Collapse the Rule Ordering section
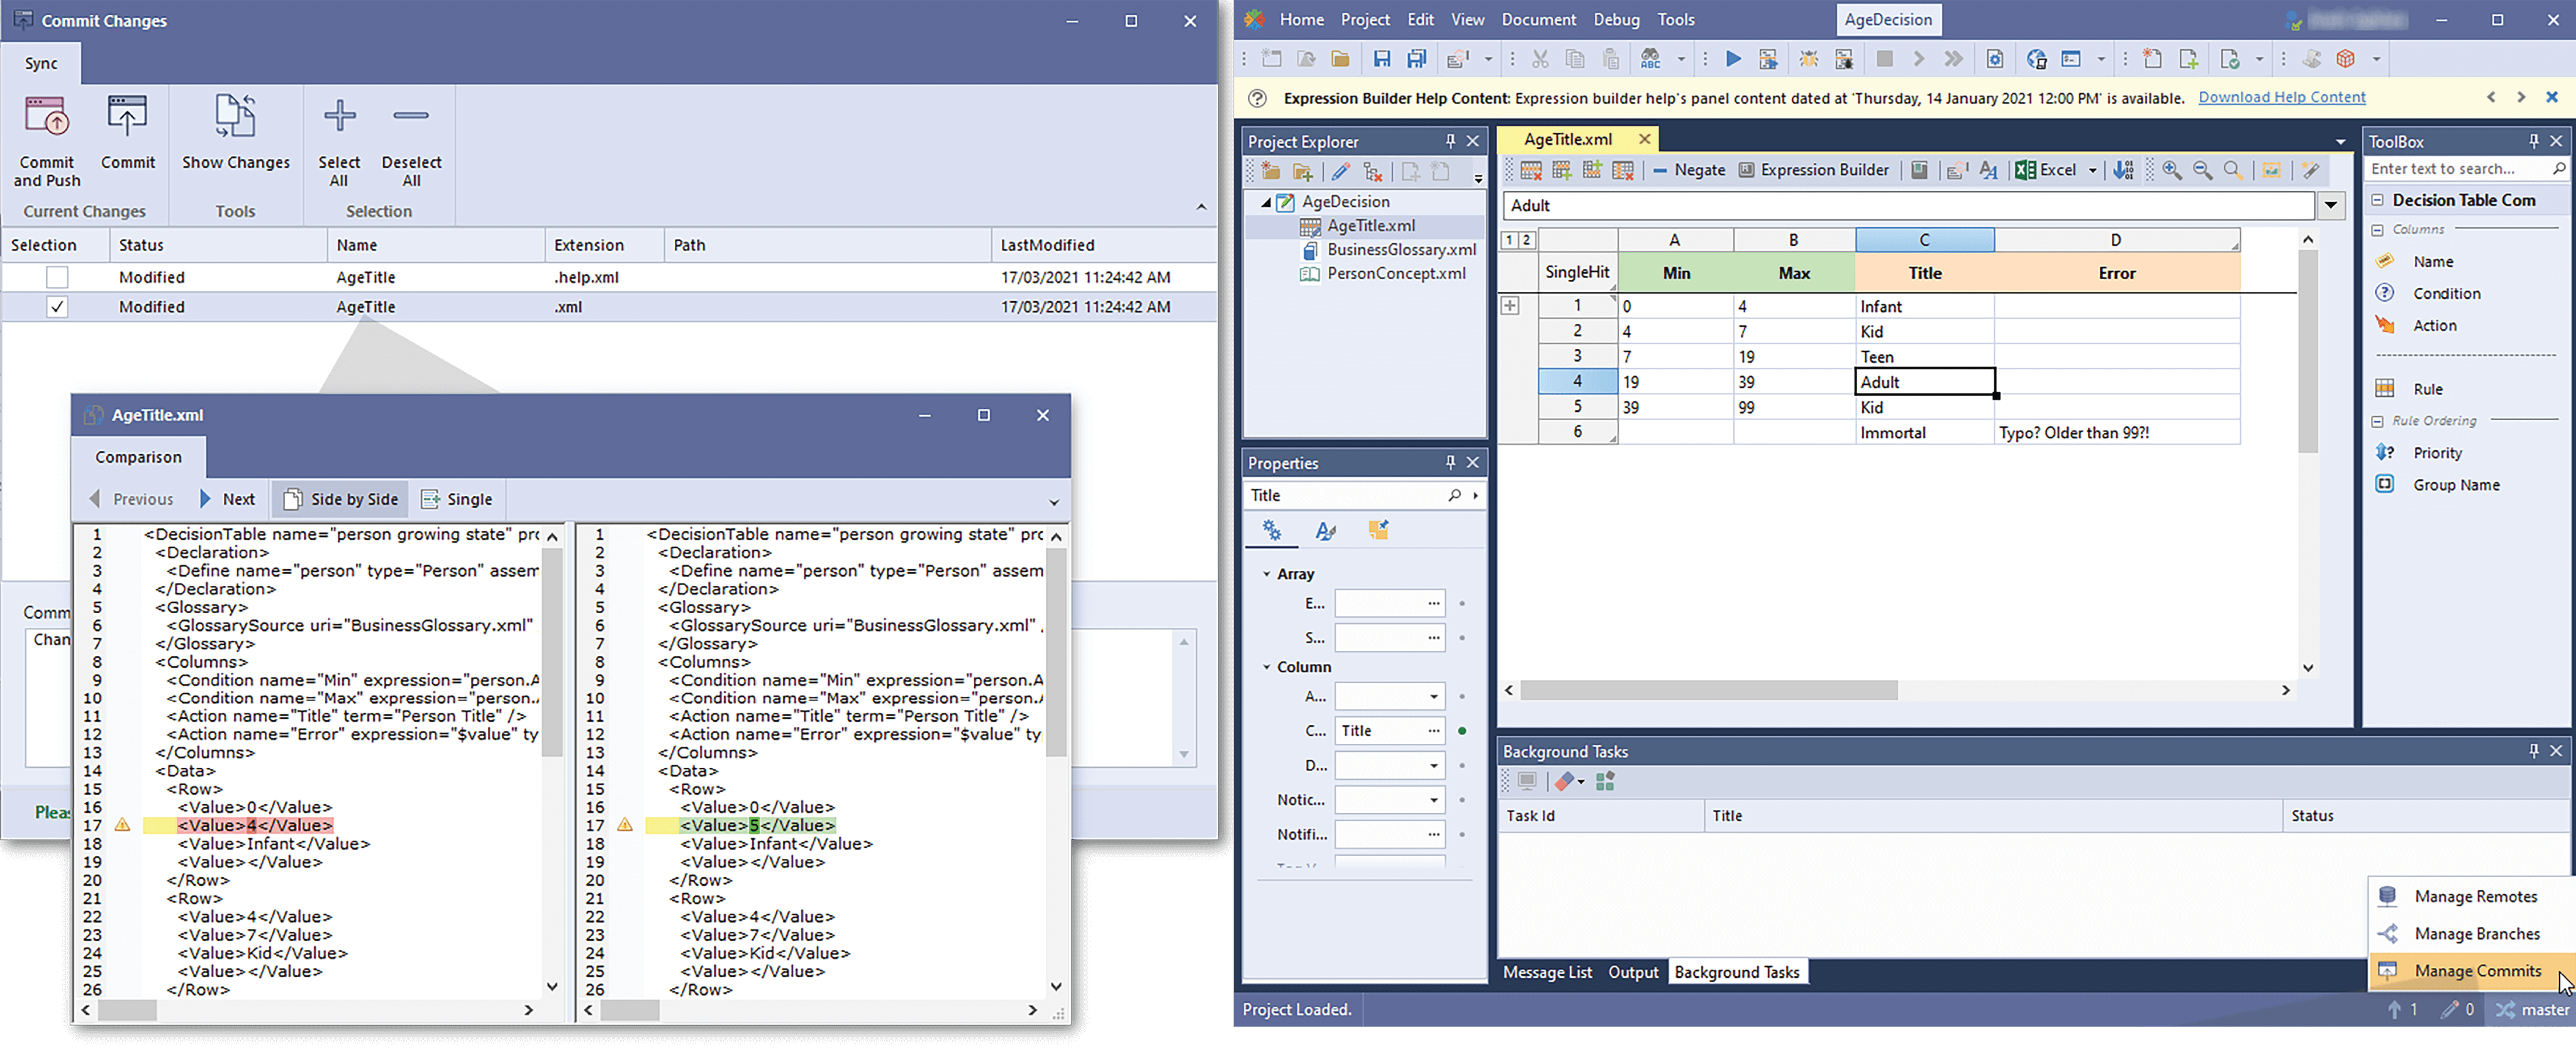This screenshot has height=1052, width=2576. [x=2377, y=421]
